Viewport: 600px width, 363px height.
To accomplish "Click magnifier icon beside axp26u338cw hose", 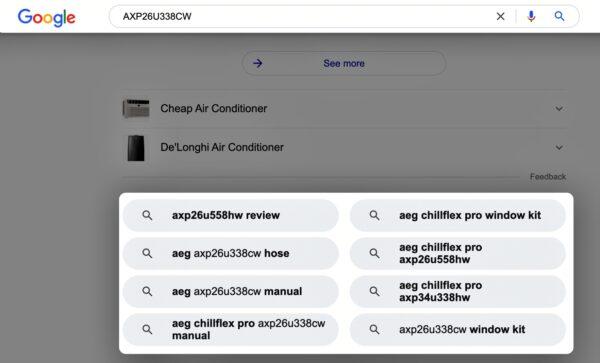I will click(147, 253).
